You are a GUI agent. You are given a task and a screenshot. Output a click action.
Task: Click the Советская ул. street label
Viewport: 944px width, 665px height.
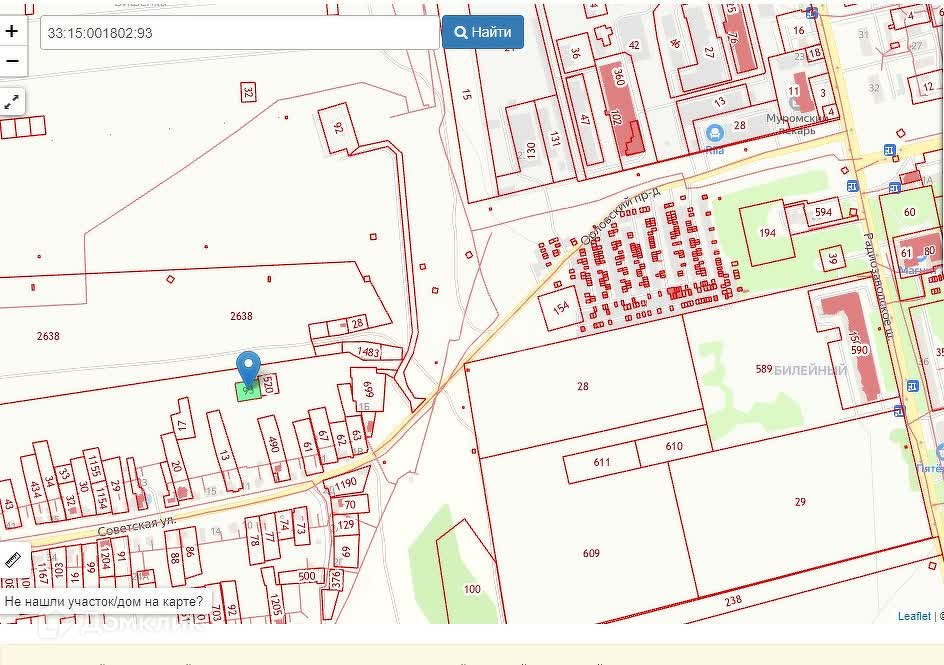(x=137, y=526)
